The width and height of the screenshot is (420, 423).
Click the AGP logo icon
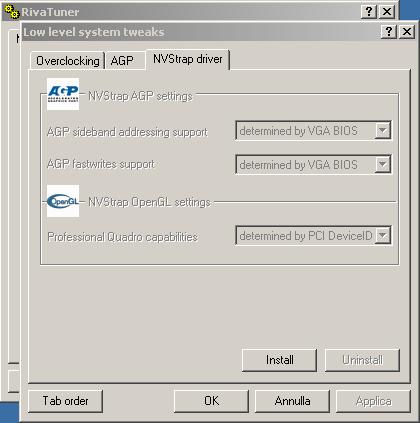[x=63, y=94]
